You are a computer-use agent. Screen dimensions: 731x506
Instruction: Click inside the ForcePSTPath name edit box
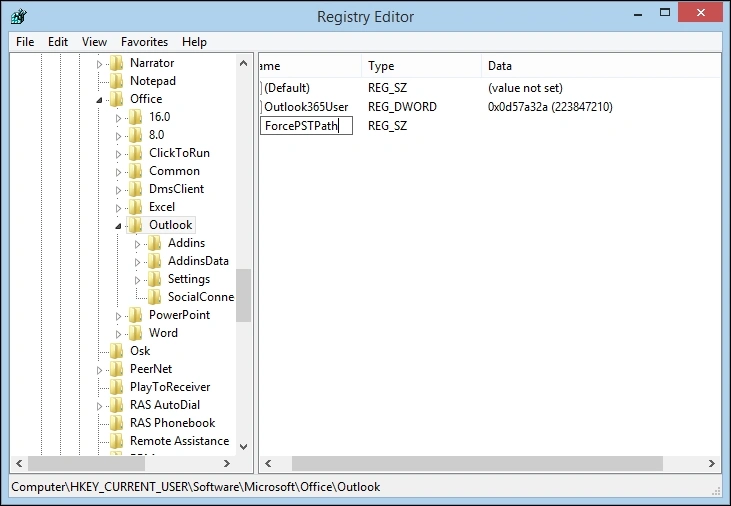pos(306,126)
